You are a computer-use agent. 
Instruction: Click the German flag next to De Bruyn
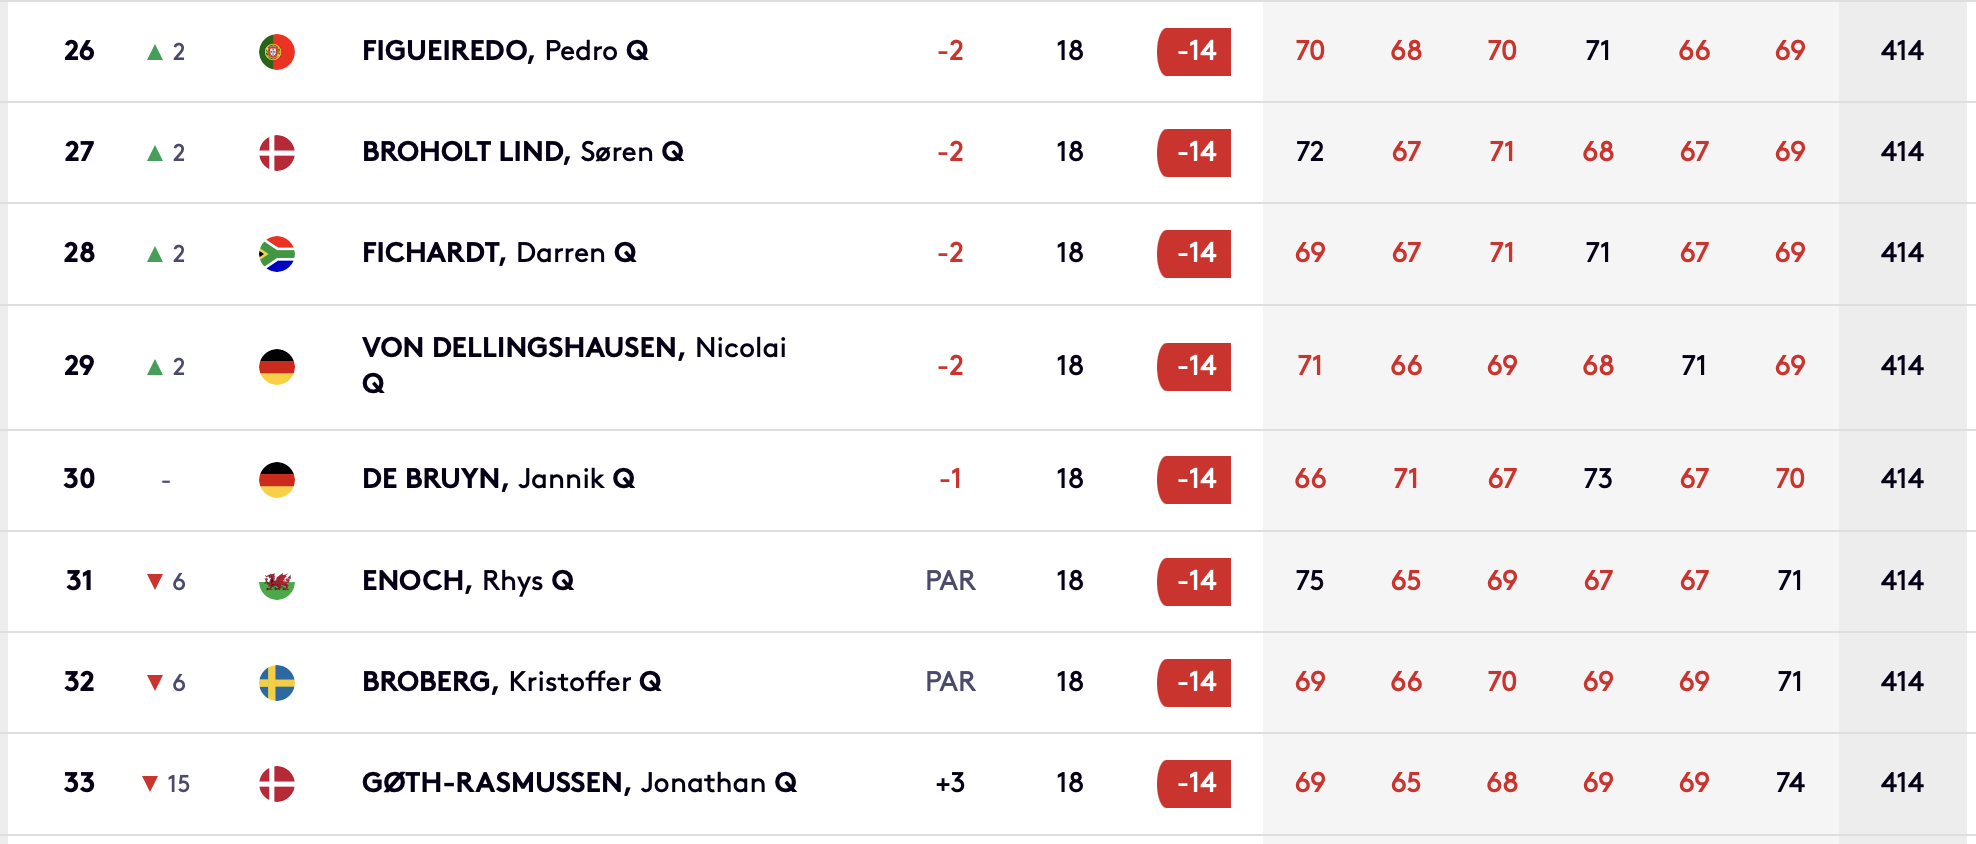click(276, 479)
